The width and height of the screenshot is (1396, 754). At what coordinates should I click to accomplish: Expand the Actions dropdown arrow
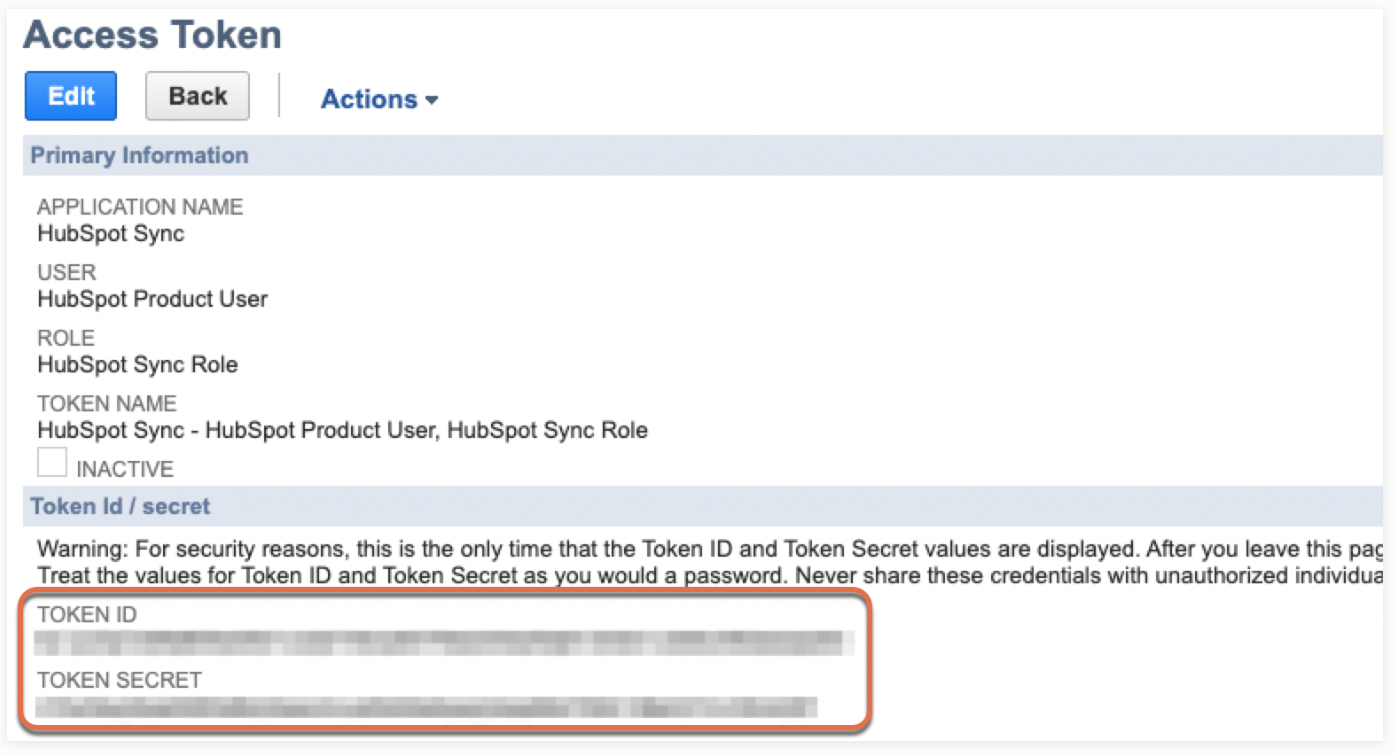coord(432,100)
